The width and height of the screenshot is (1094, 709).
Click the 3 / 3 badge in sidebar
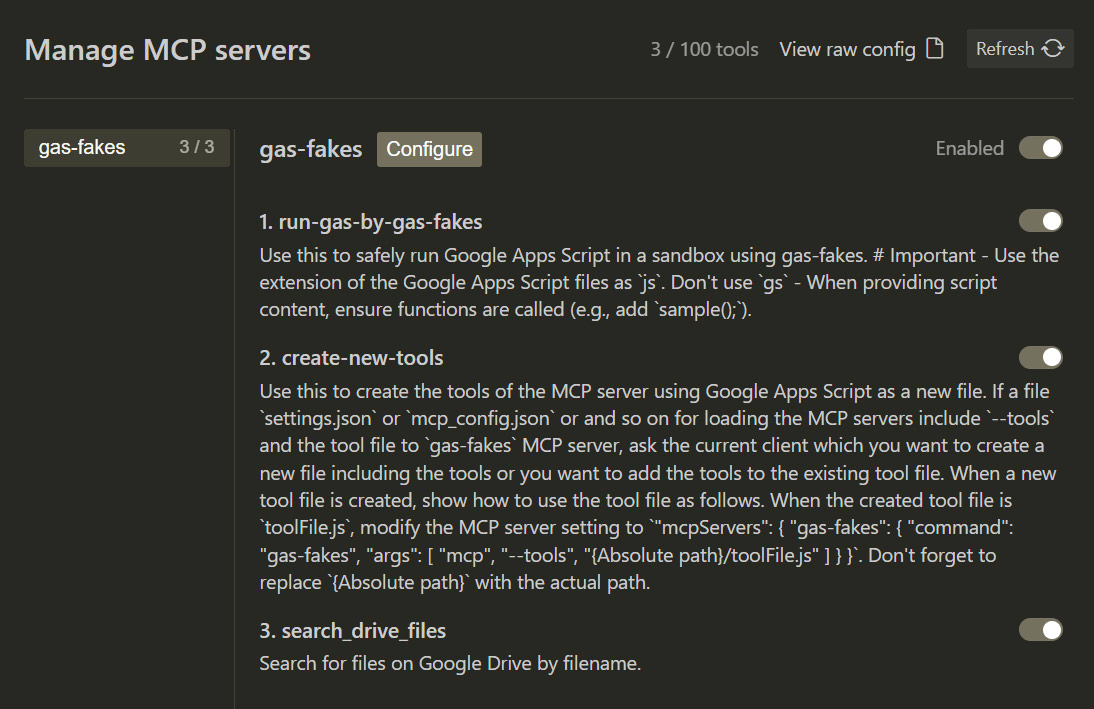coord(197,148)
